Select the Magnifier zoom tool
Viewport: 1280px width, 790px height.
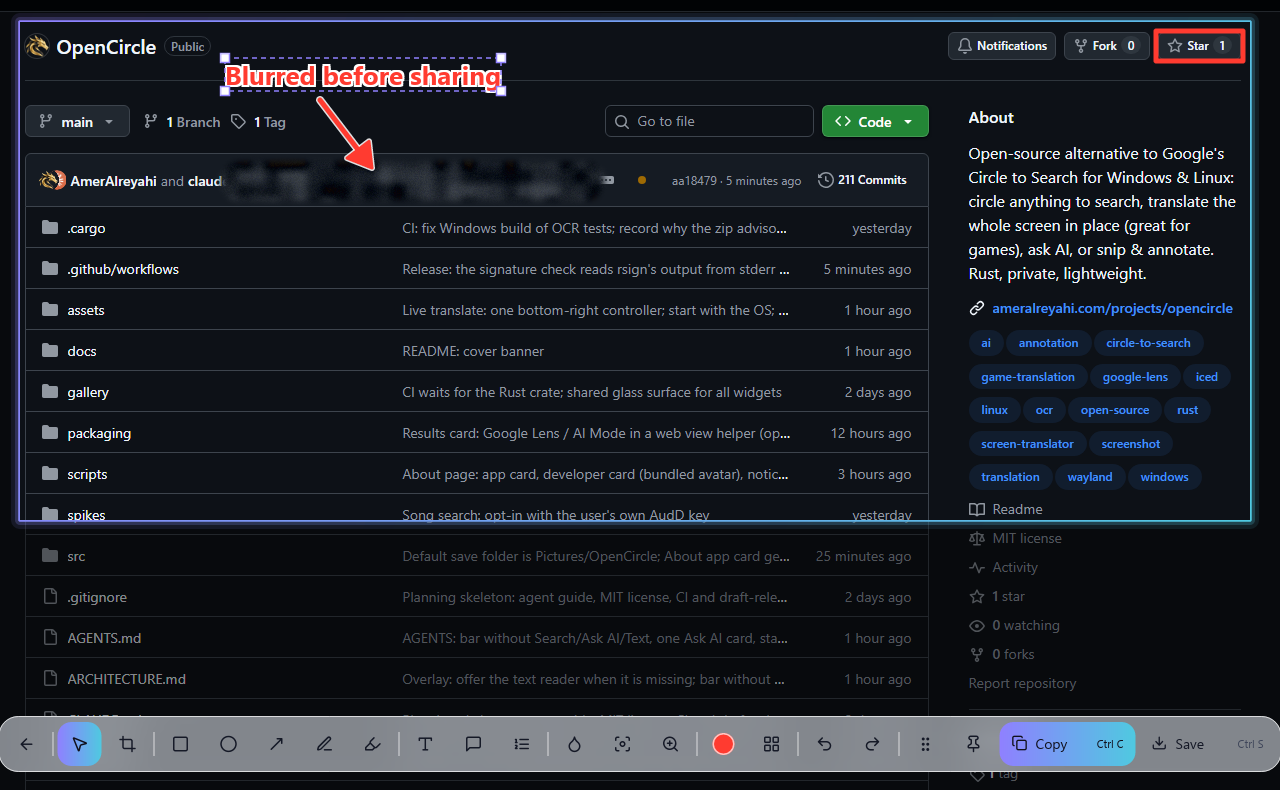coord(670,744)
